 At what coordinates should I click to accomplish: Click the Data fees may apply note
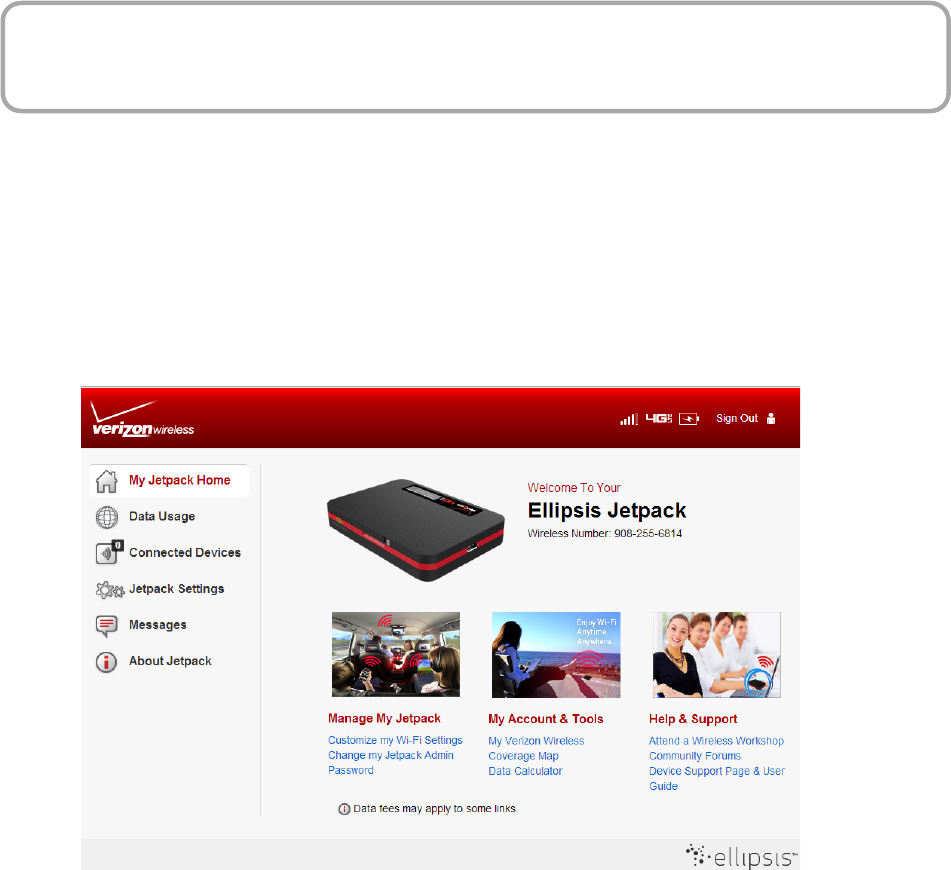(435, 809)
